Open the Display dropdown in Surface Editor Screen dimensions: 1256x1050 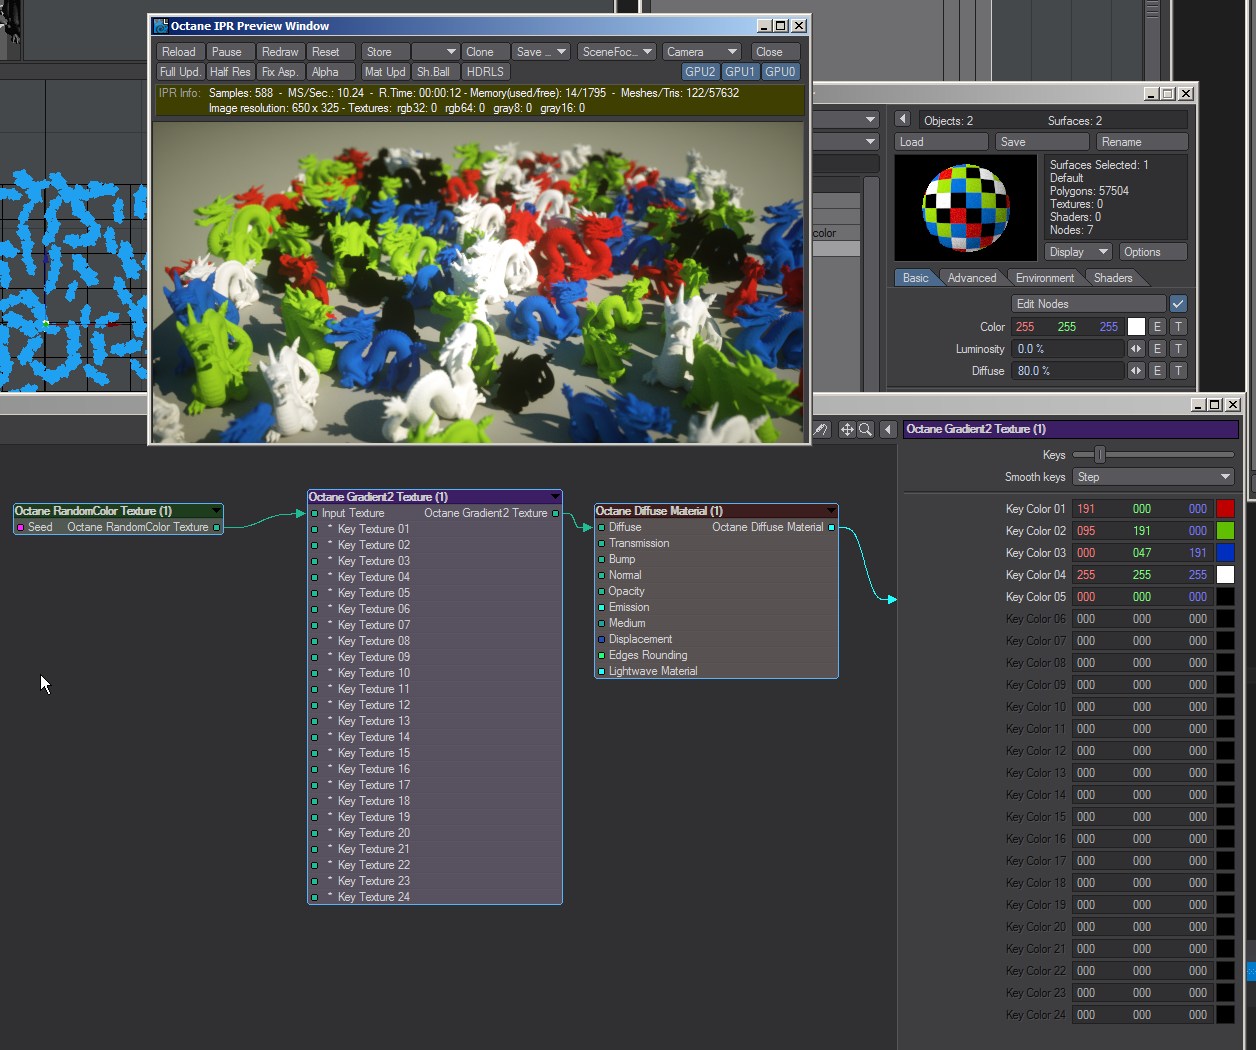1079,252
